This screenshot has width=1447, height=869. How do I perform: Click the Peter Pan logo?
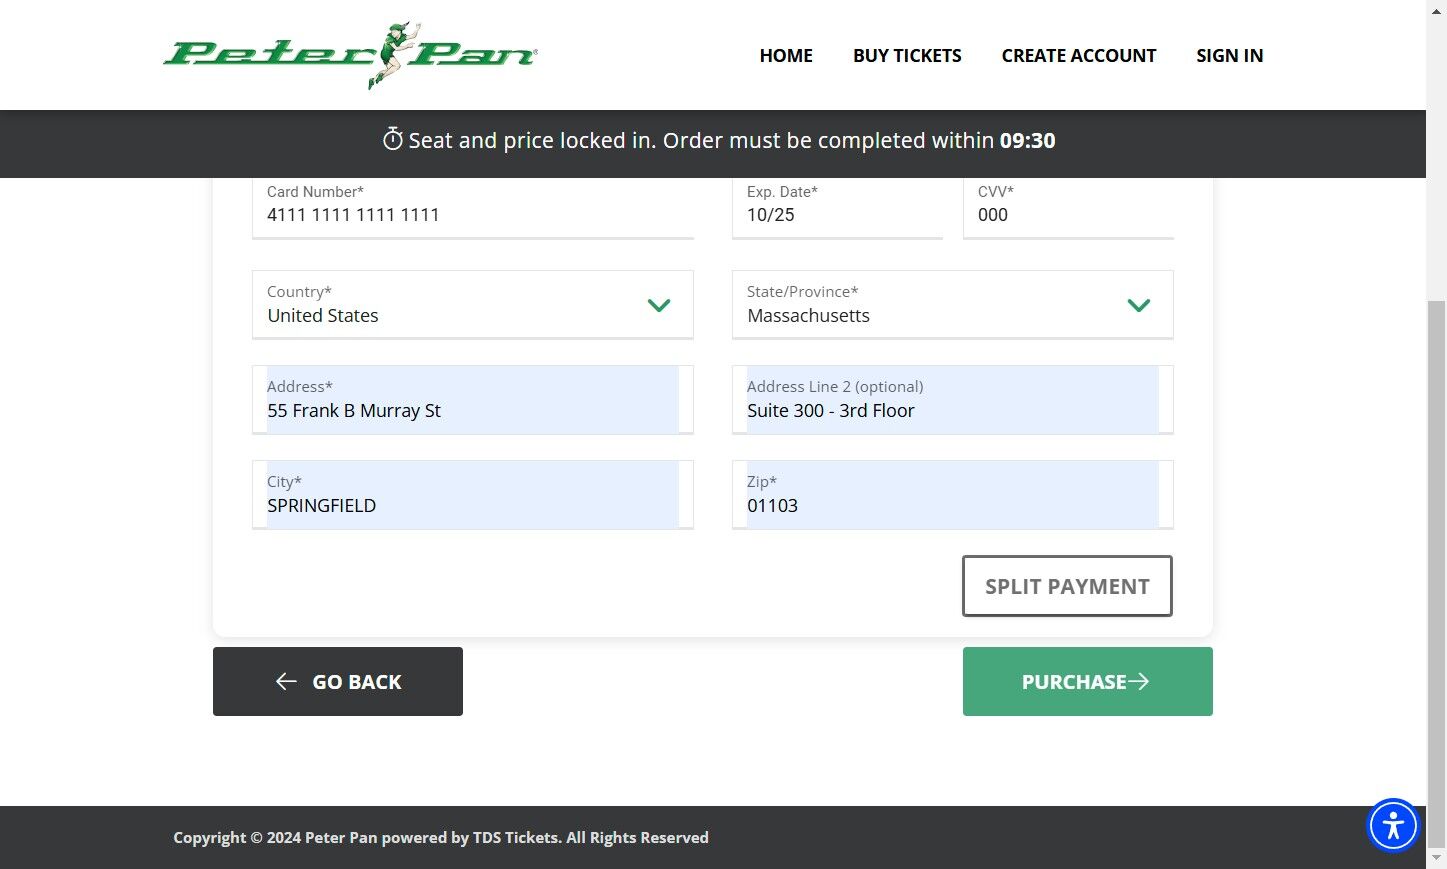pyautogui.click(x=350, y=55)
